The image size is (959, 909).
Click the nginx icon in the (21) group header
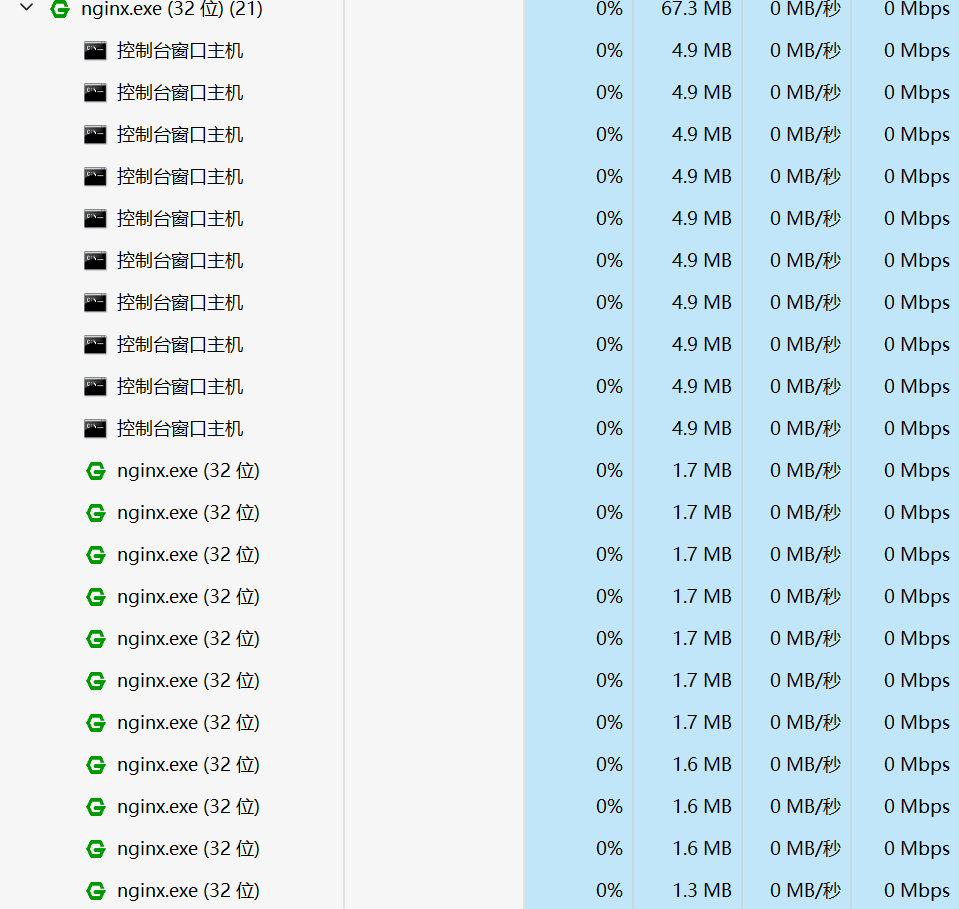(x=60, y=9)
